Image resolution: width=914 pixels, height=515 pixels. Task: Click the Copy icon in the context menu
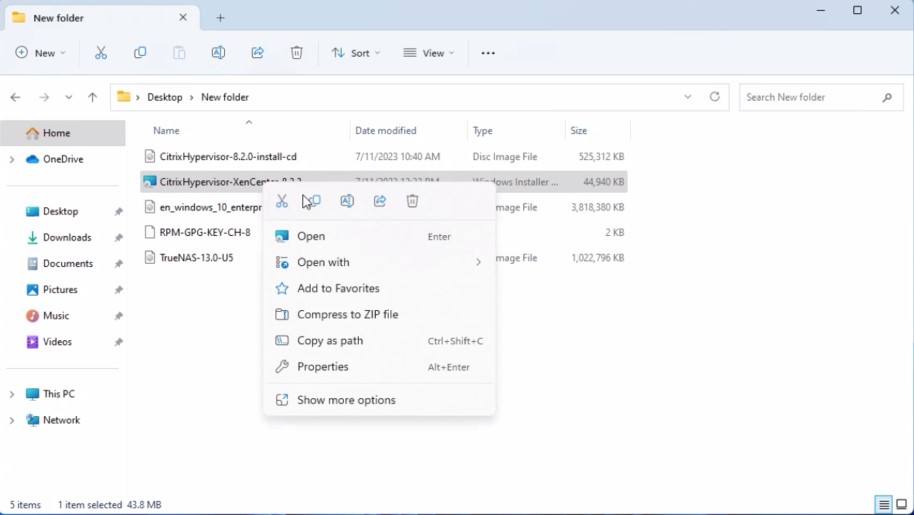click(315, 201)
